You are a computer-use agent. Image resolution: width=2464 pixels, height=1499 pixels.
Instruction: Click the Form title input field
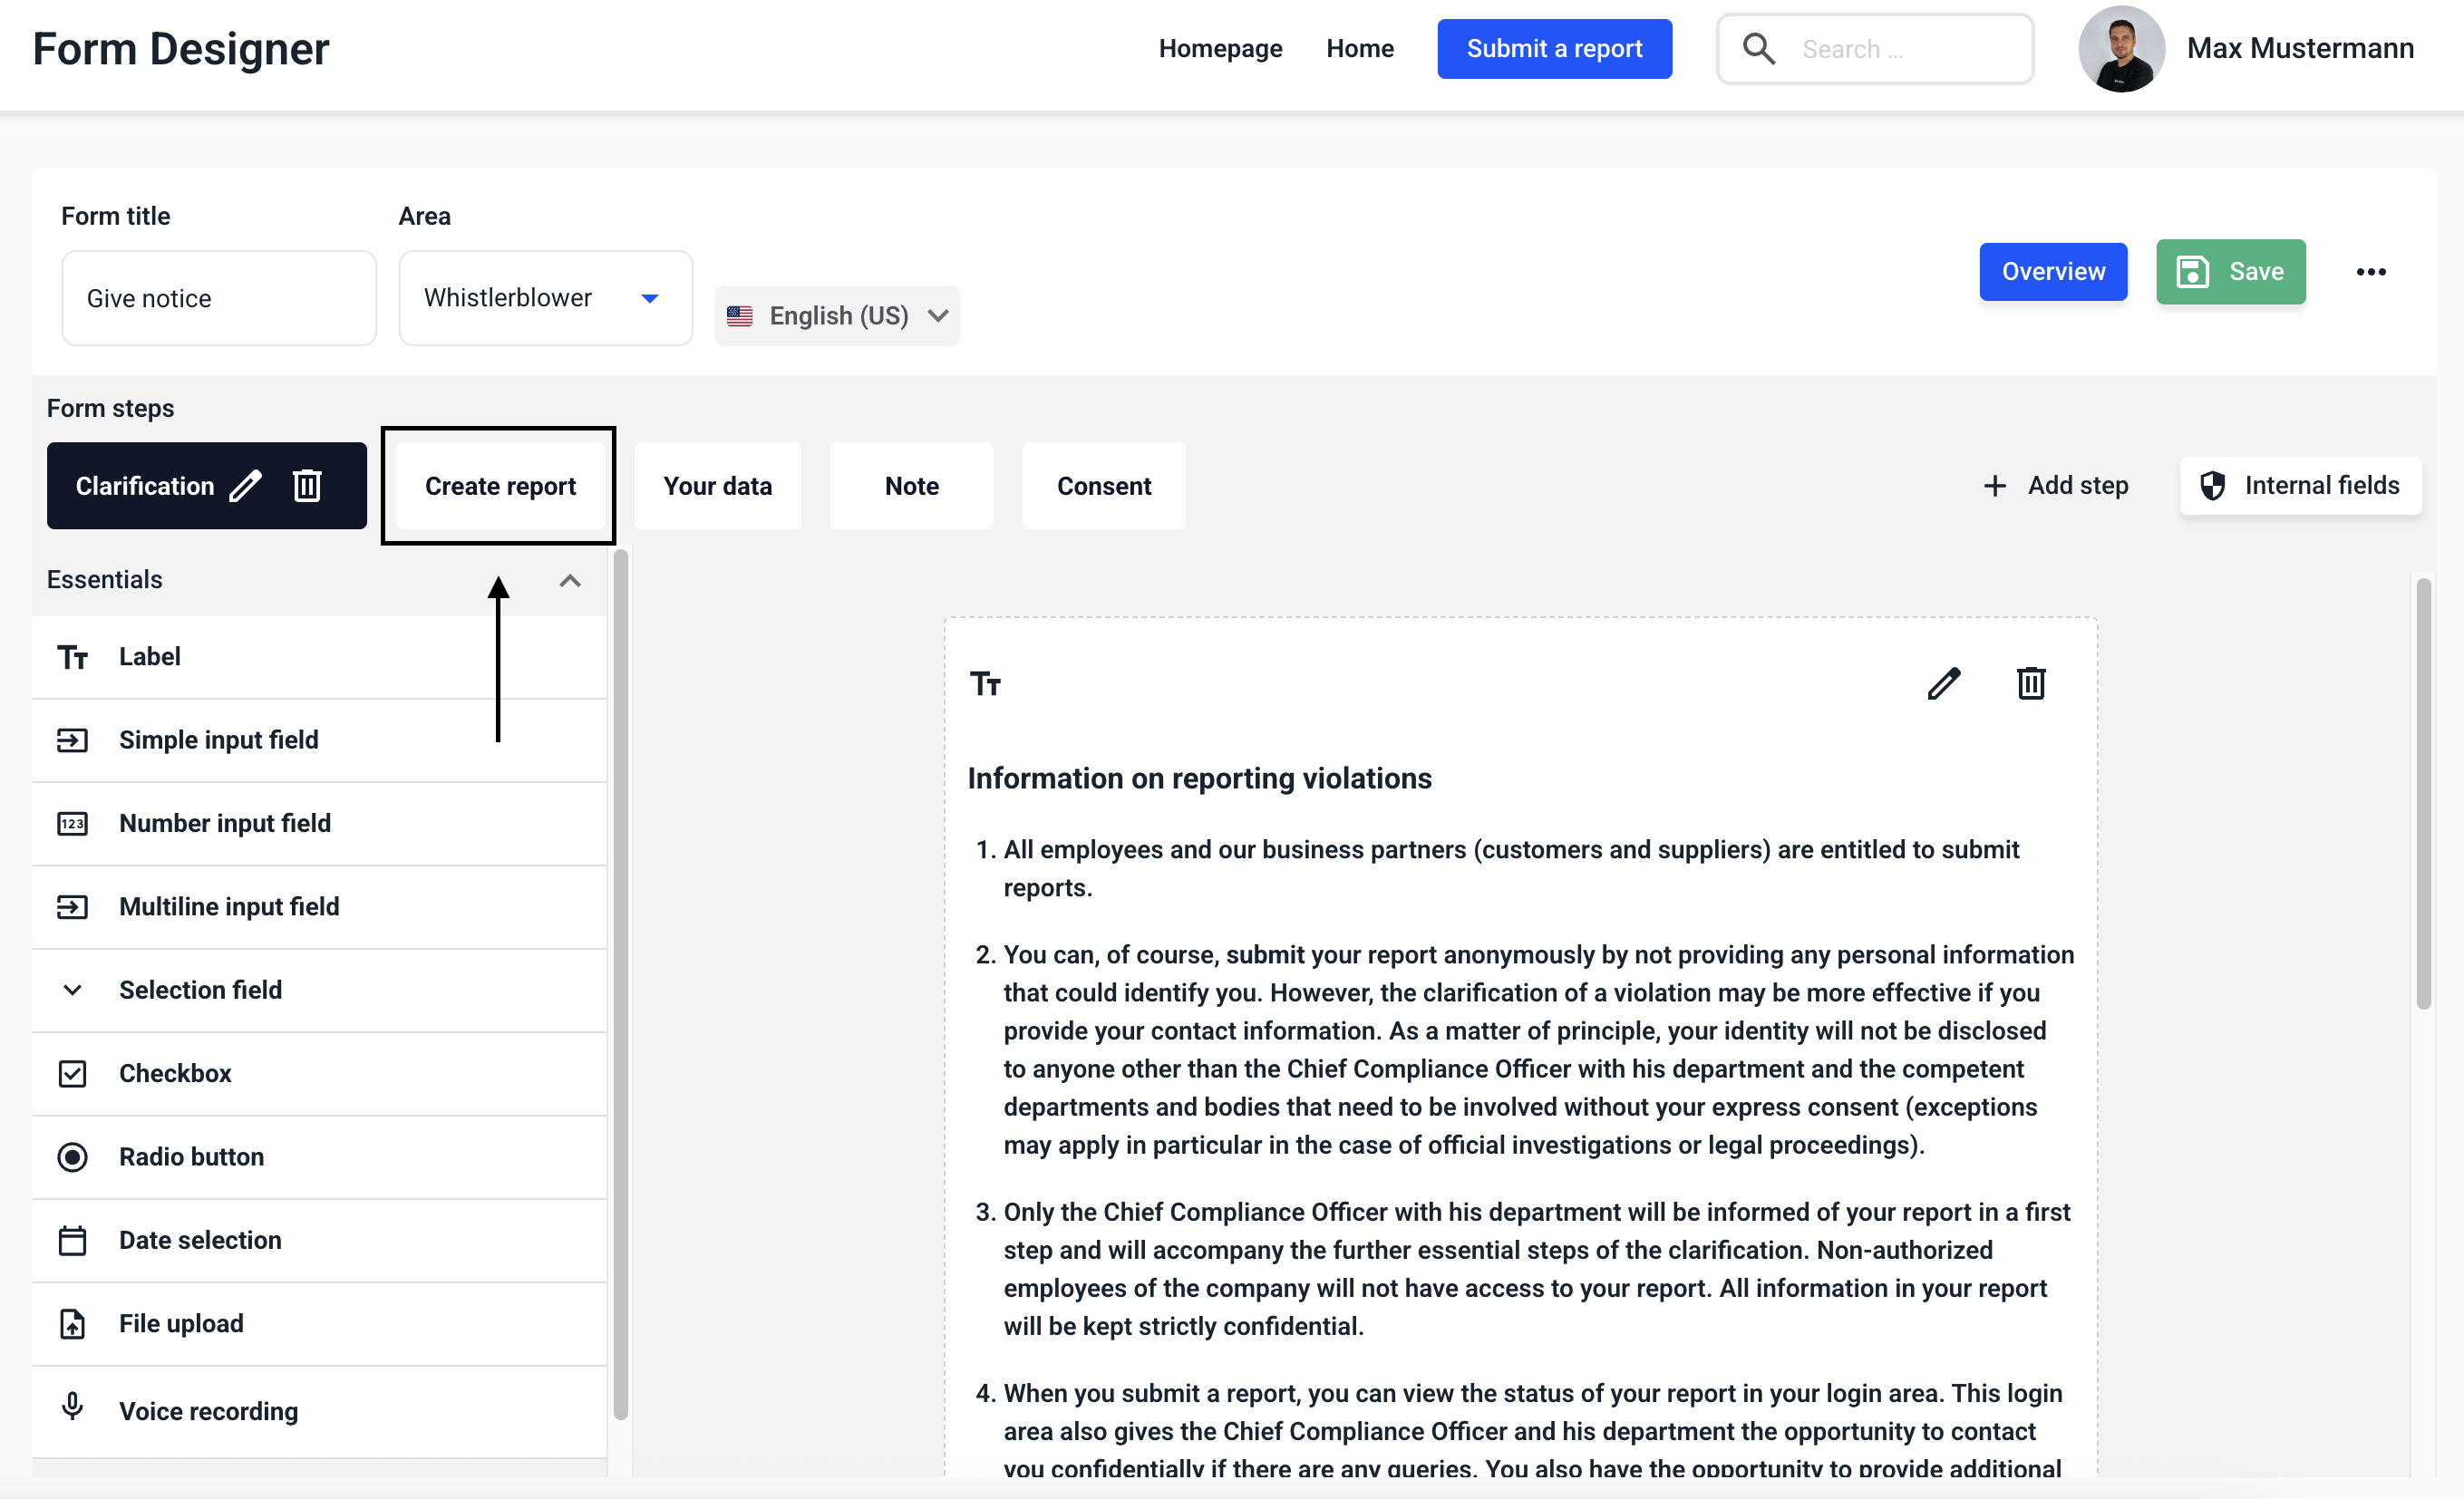coord(219,298)
